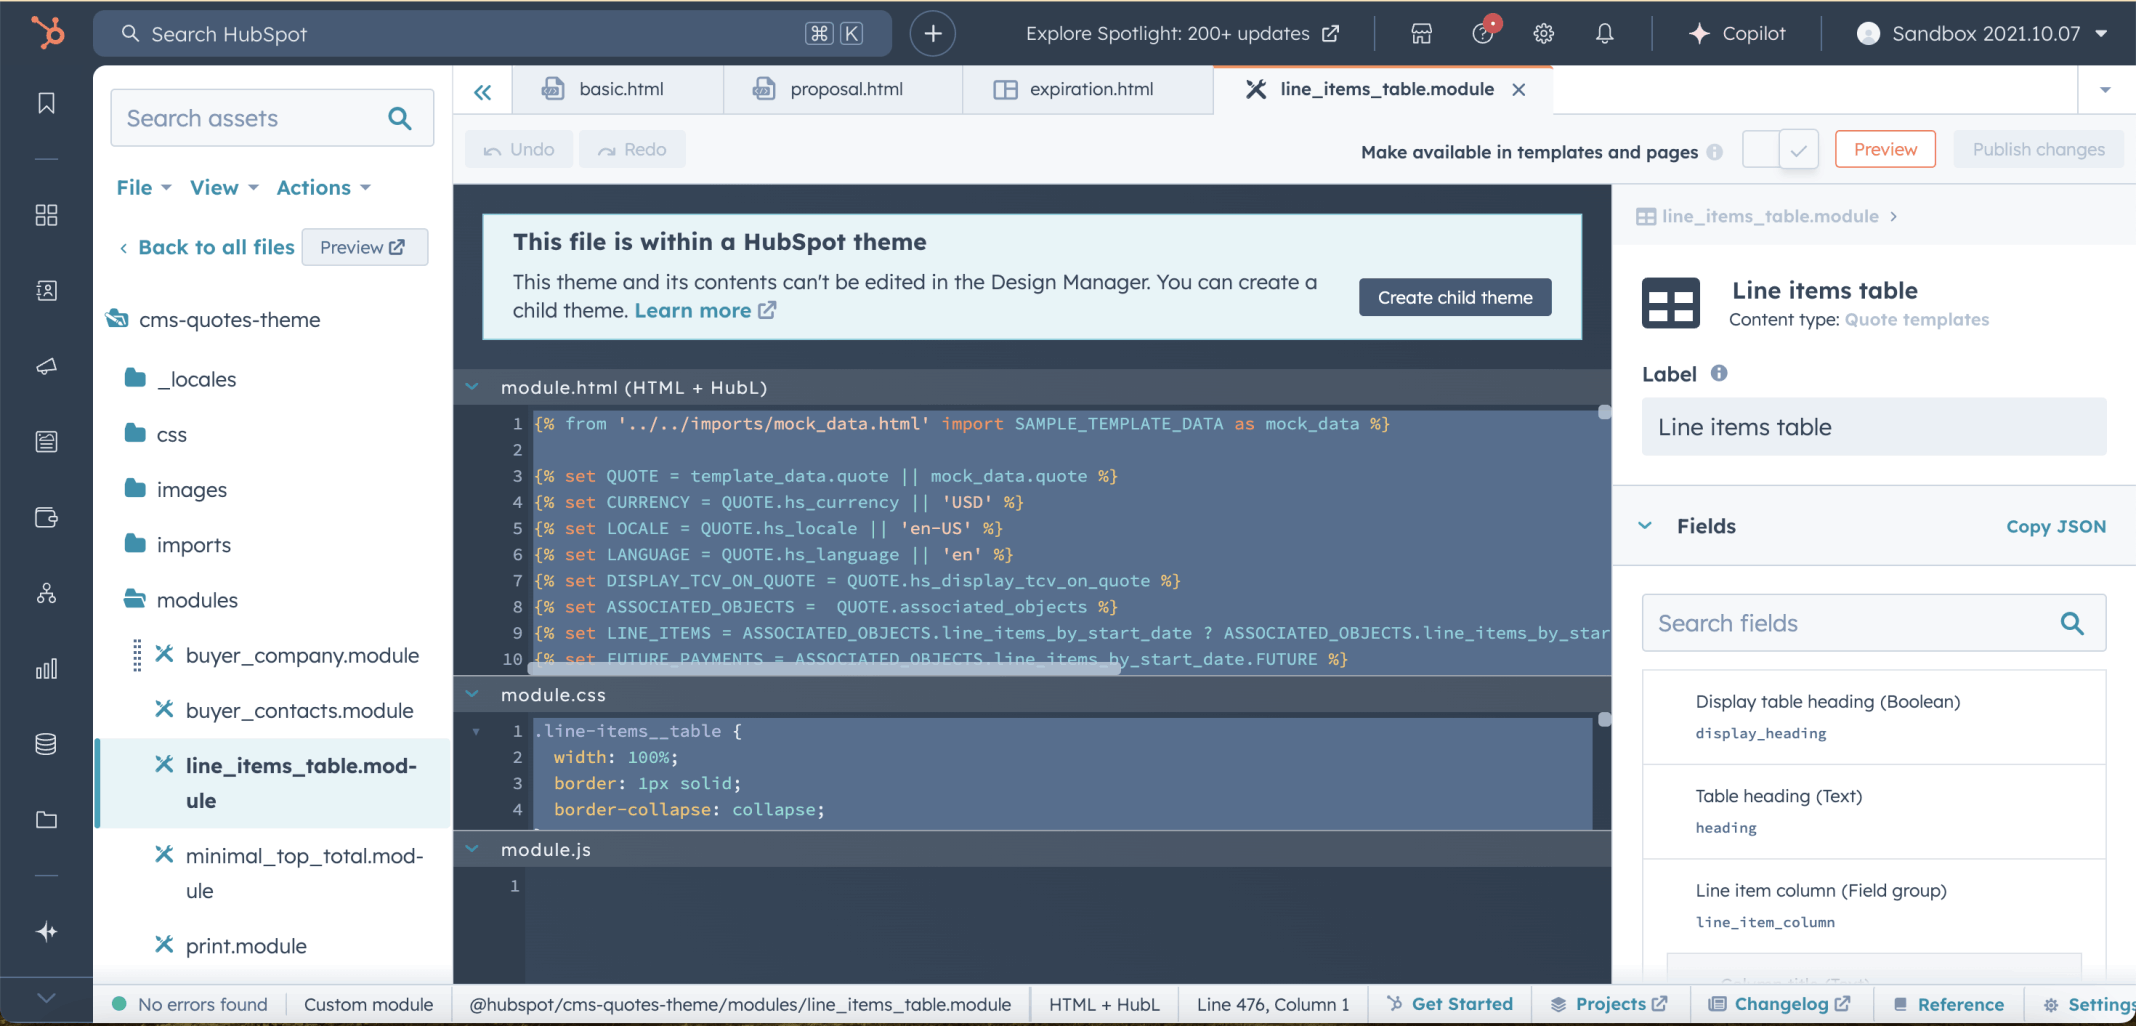The height and width of the screenshot is (1026, 2136).
Task: Open the notifications bell icon
Action: 1605,34
